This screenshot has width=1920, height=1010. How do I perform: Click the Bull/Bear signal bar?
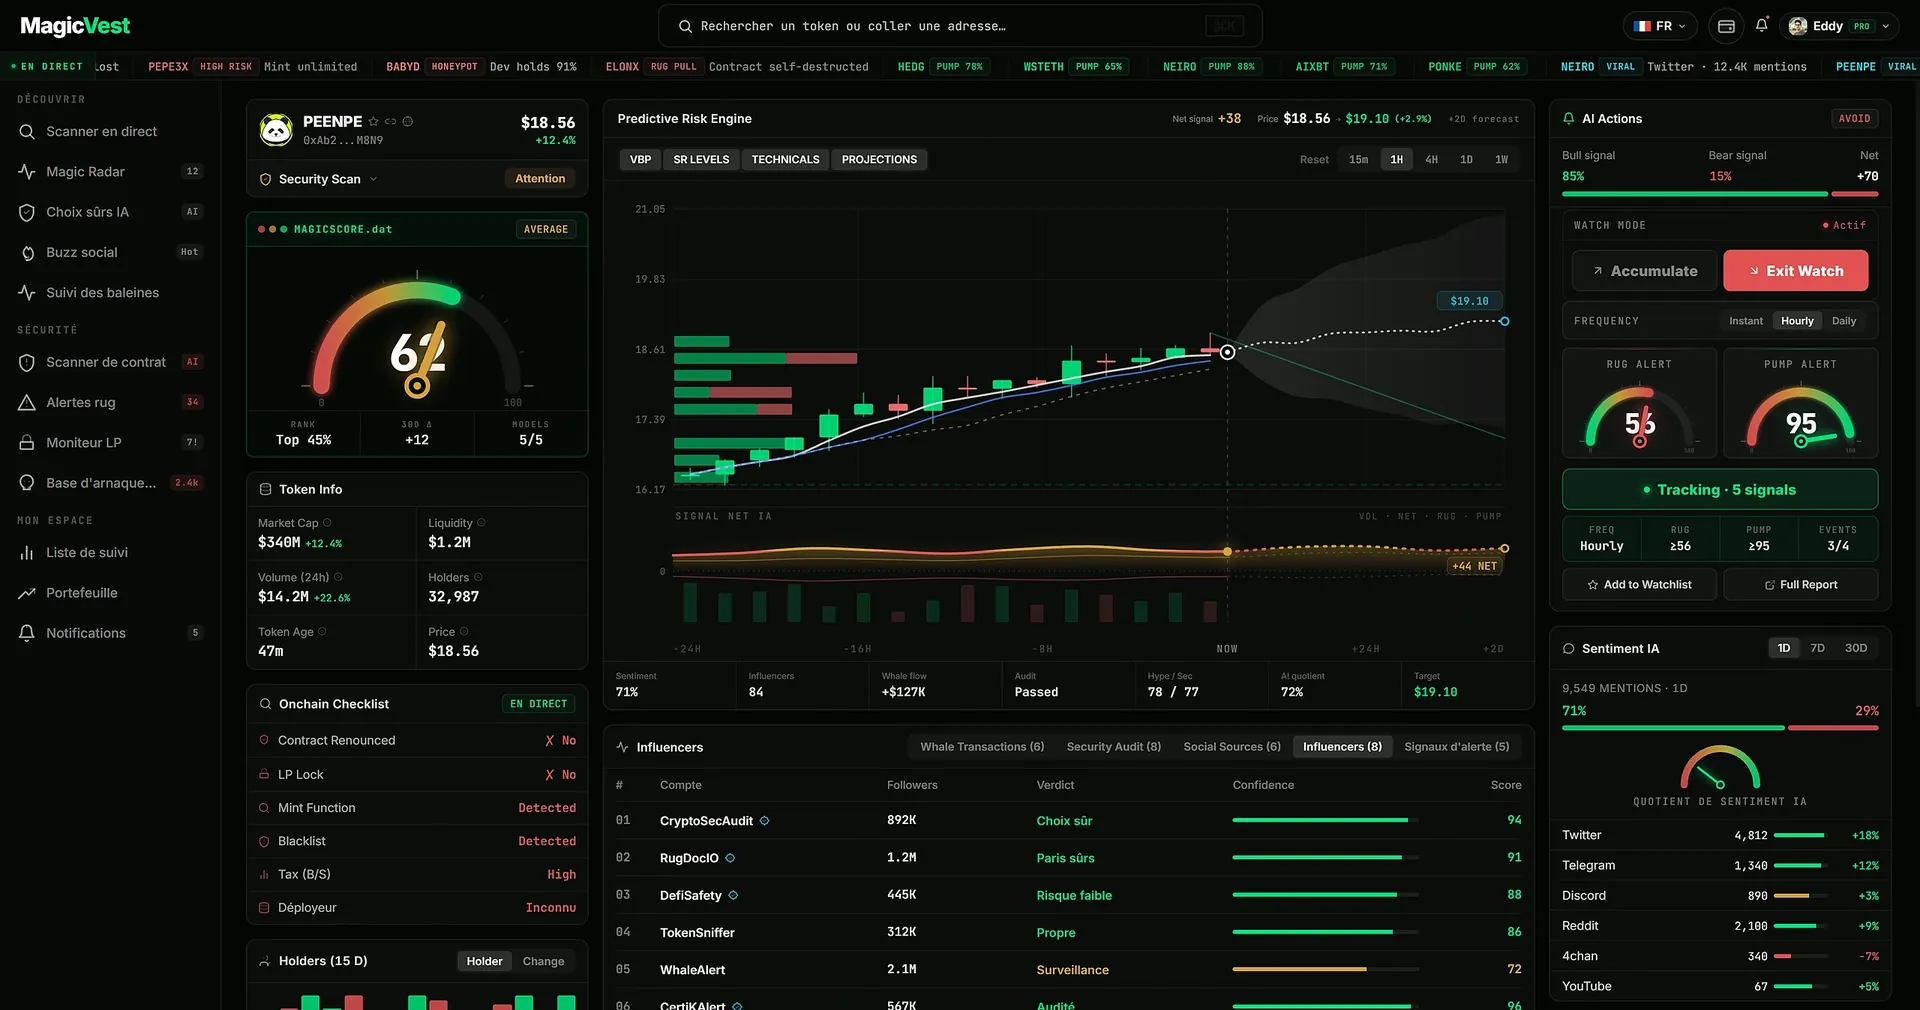tap(1720, 194)
